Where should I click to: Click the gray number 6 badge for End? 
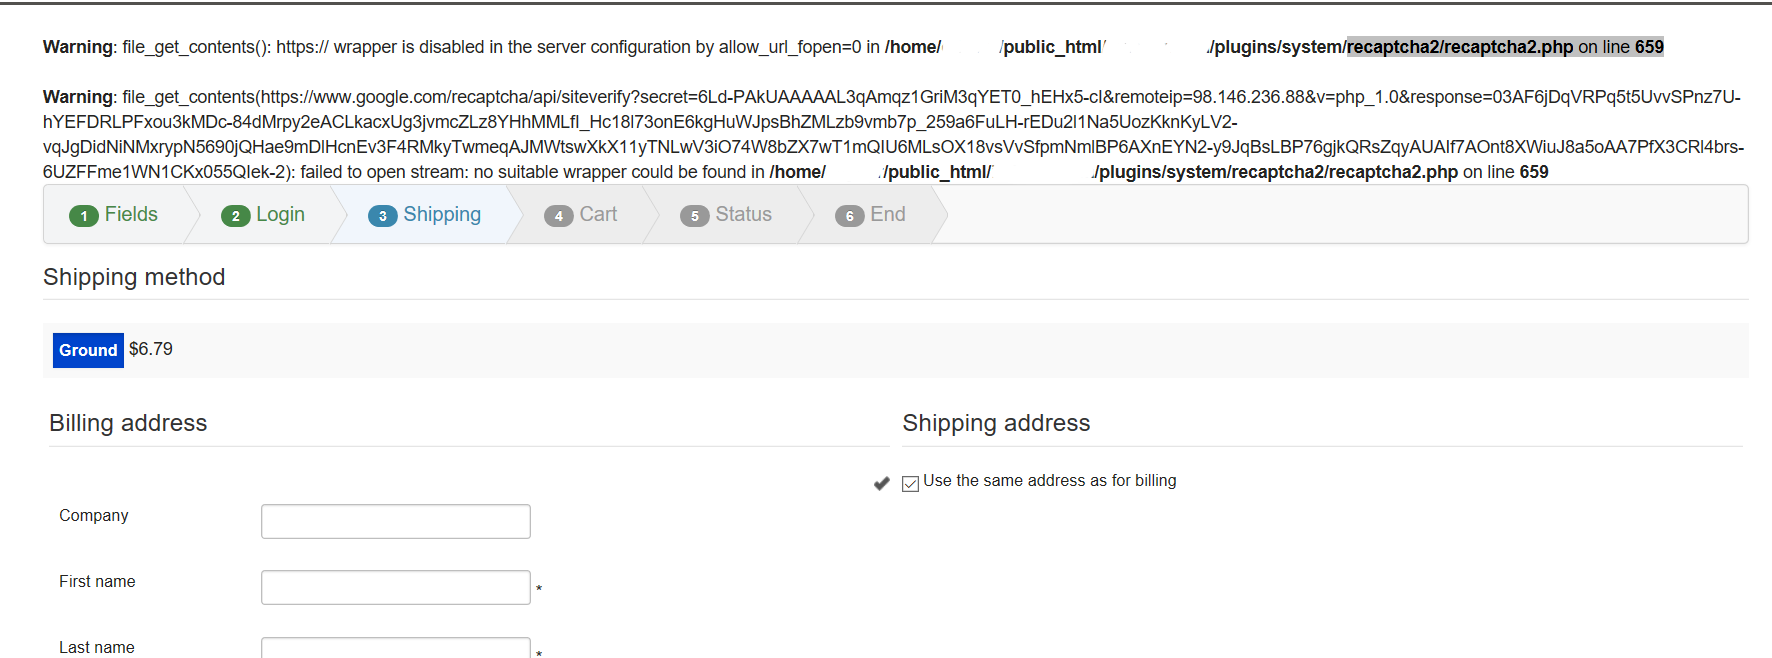click(x=849, y=216)
